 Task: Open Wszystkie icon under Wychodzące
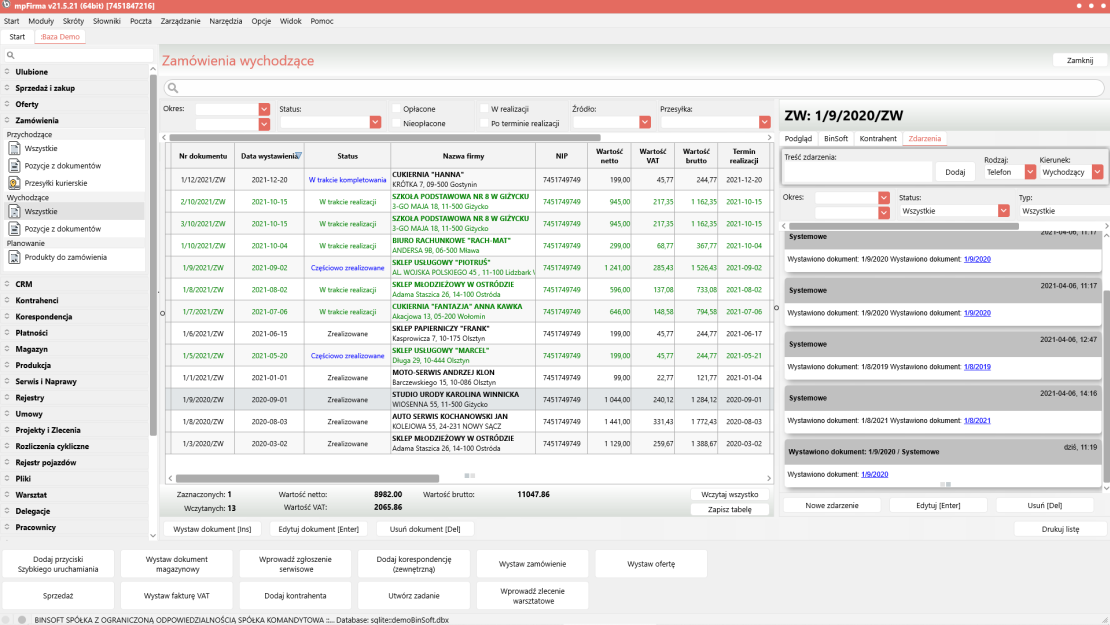coord(14,212)
